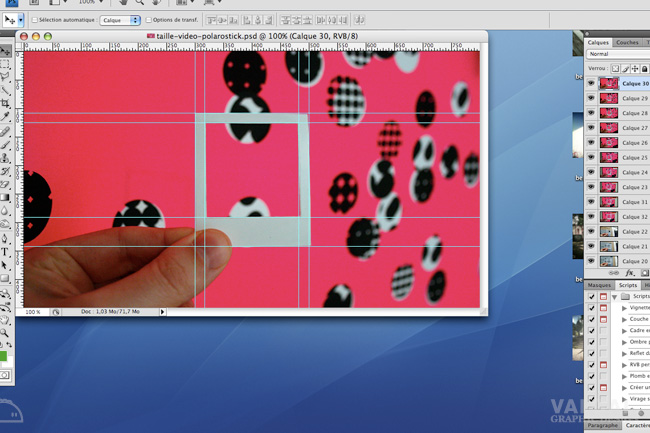Uncheck the Vignette action checkbox
Screen dimensions: 650x433
click(592, 308)
